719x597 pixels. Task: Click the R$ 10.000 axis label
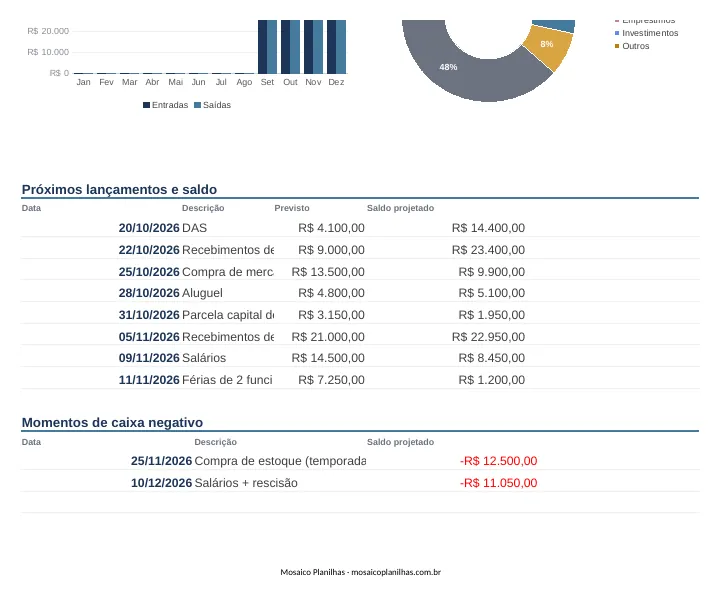48,52
